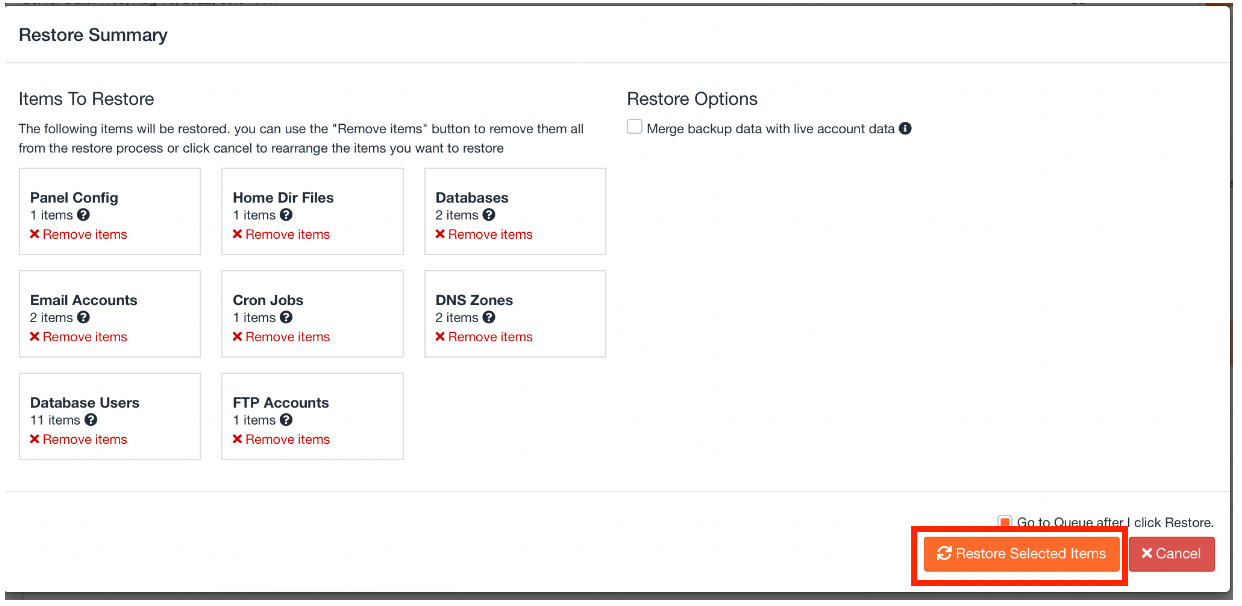Image resolution: width=1242 pixels, height=606 pixels.
Task: Click DNS Zones items help icon
Action: (x=489, y=318)
